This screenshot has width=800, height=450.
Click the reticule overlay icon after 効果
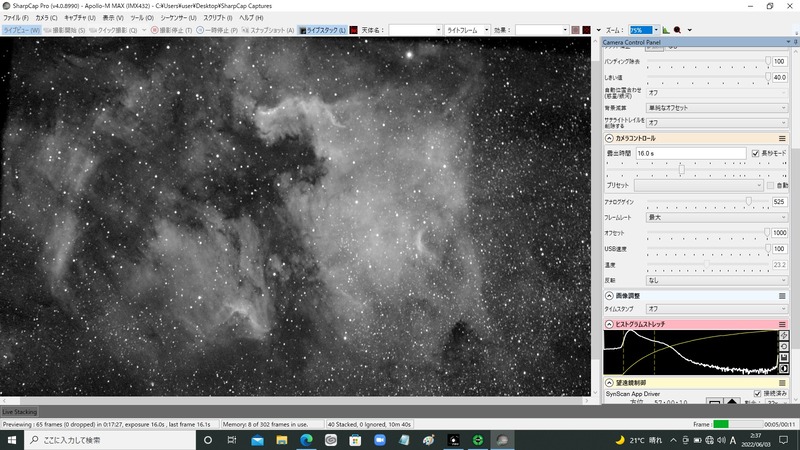576,30
